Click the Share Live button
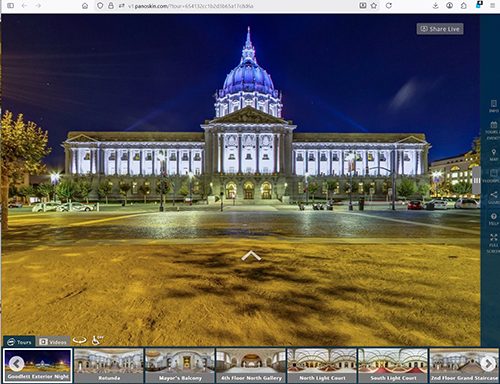 (x=440, y=29)
